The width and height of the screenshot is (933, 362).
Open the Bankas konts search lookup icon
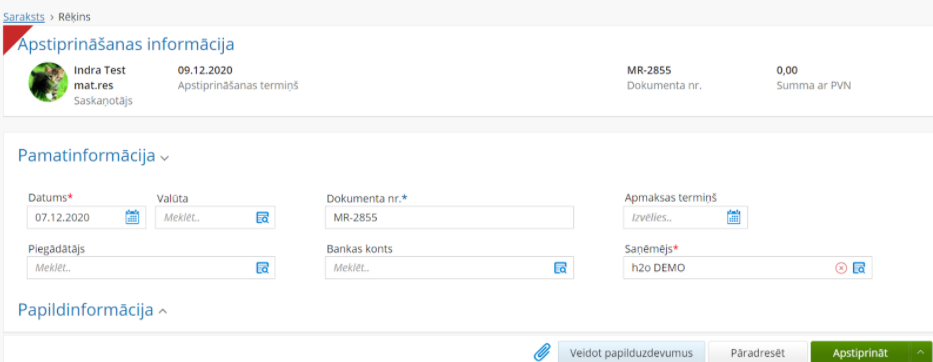[x=561, y=268]
